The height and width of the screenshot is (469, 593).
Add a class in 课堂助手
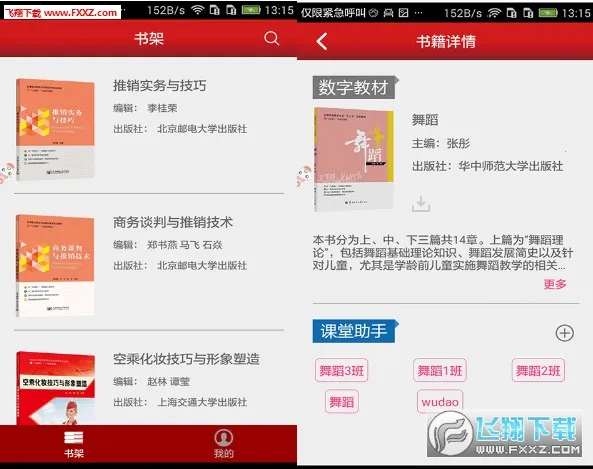coord(564,333)
